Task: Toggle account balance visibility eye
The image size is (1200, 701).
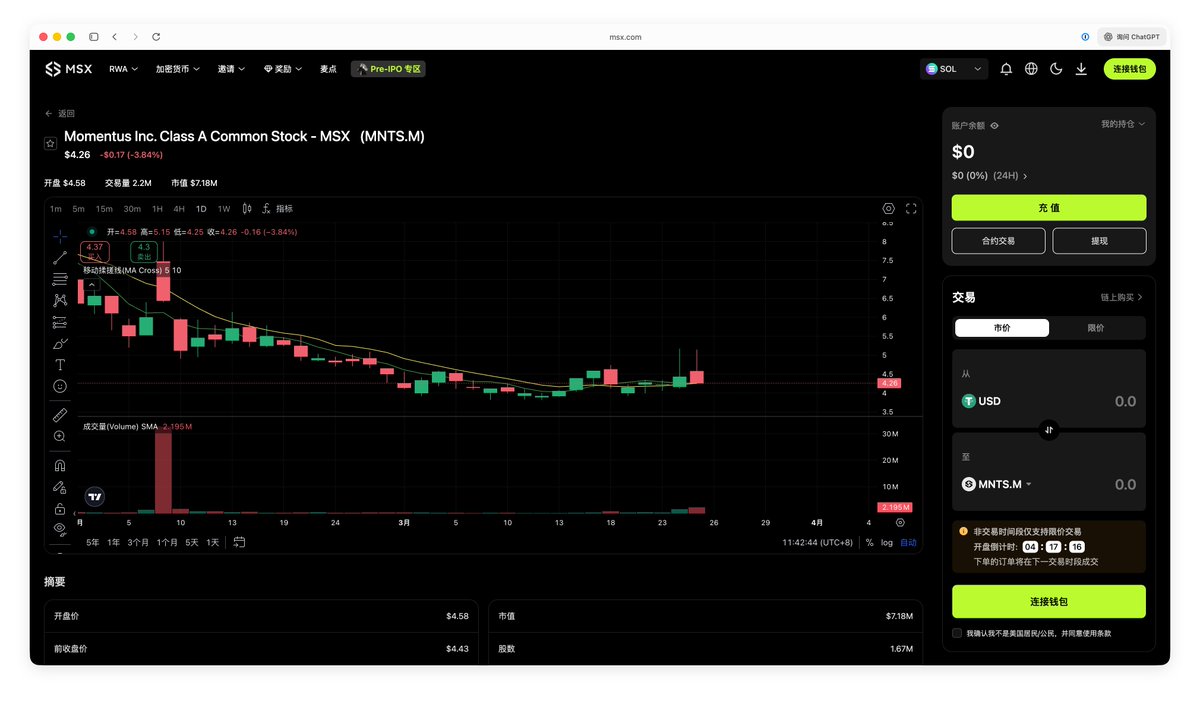Action: (x=994, y=126)
